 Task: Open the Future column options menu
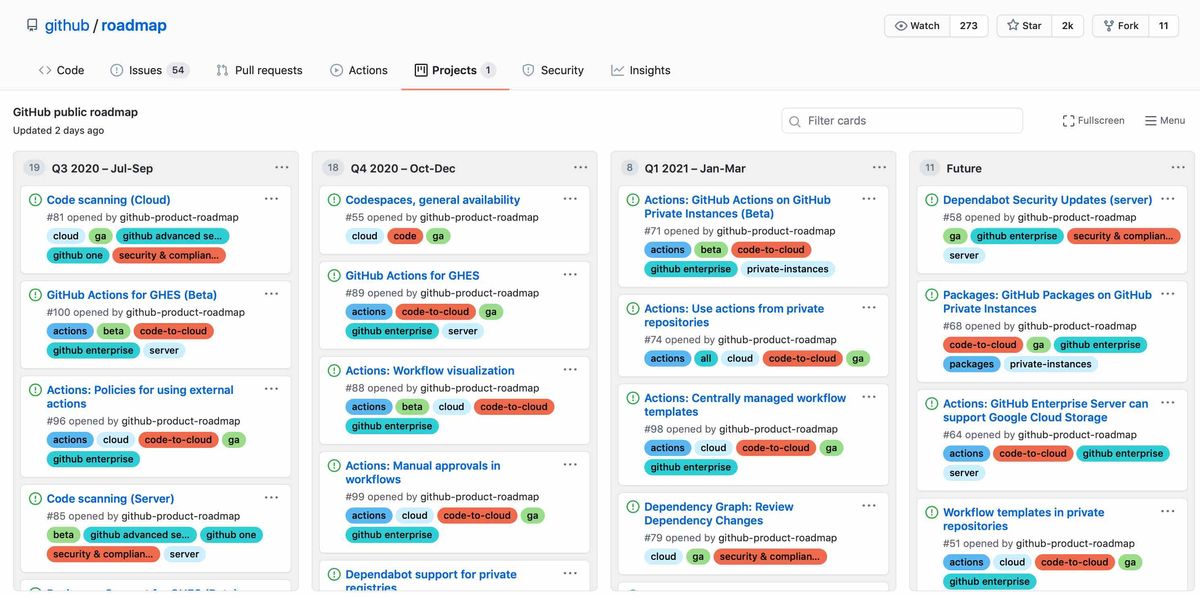tap(1178, 168)
